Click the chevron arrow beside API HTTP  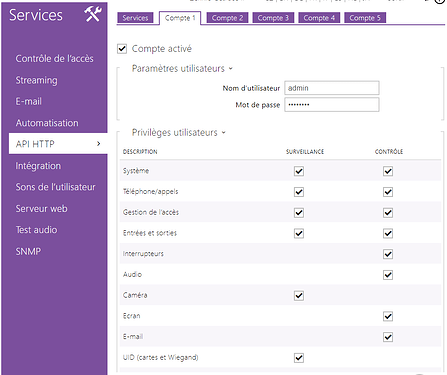(x=98, y=144)
